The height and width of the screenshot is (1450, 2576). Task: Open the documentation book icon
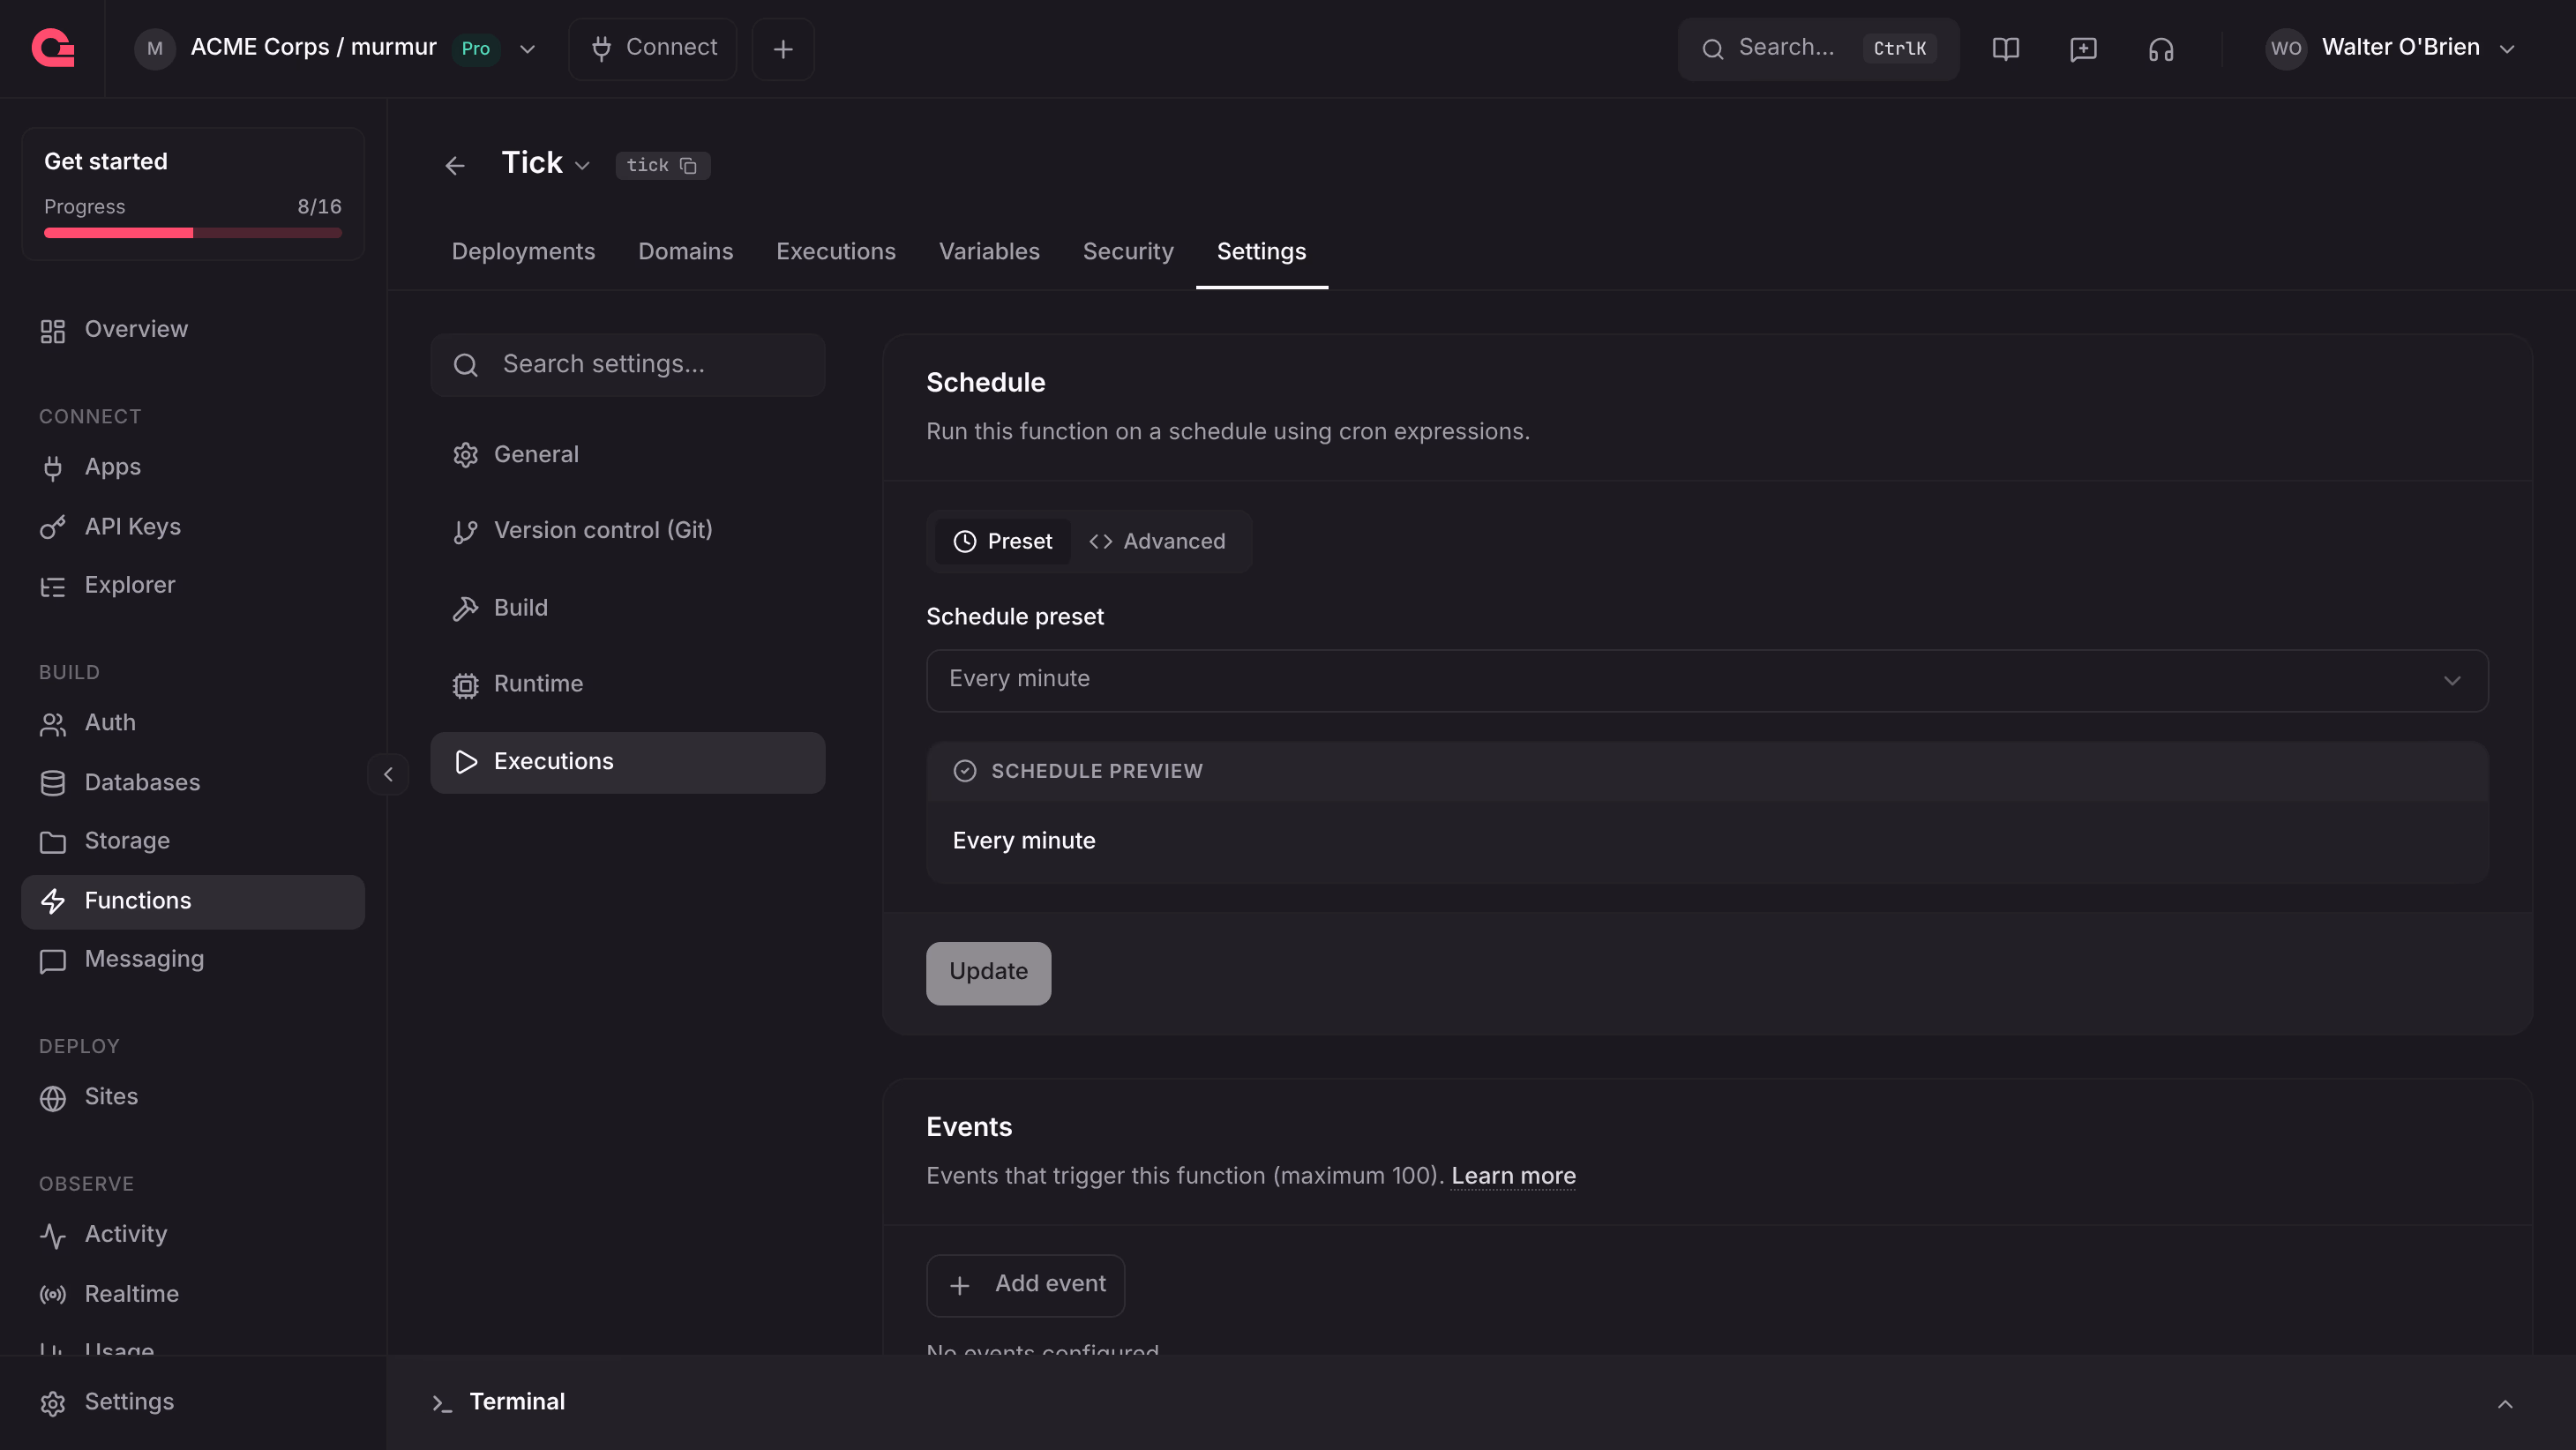(x=2005, y=48)
